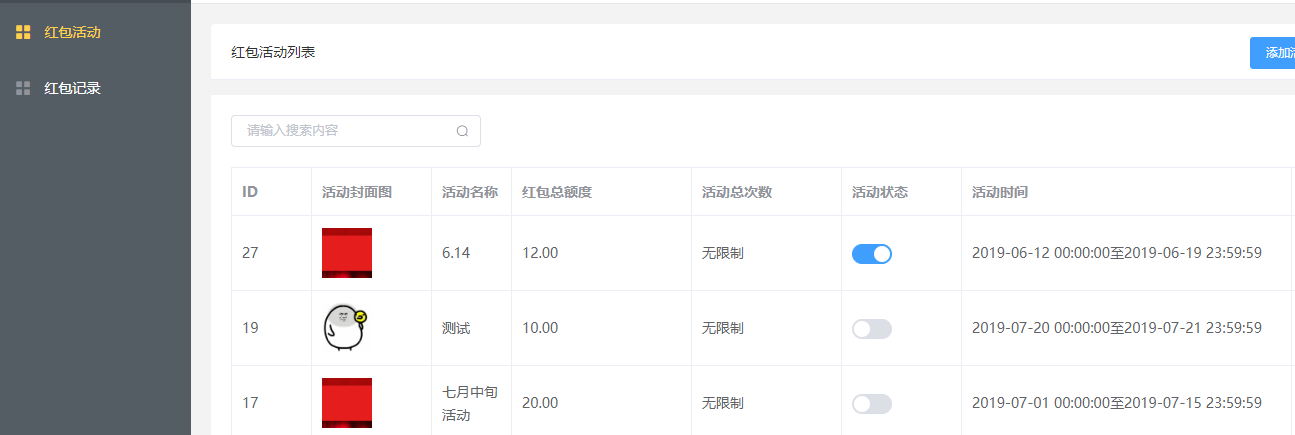Click the 活动总次数 column header

point(737,192)
